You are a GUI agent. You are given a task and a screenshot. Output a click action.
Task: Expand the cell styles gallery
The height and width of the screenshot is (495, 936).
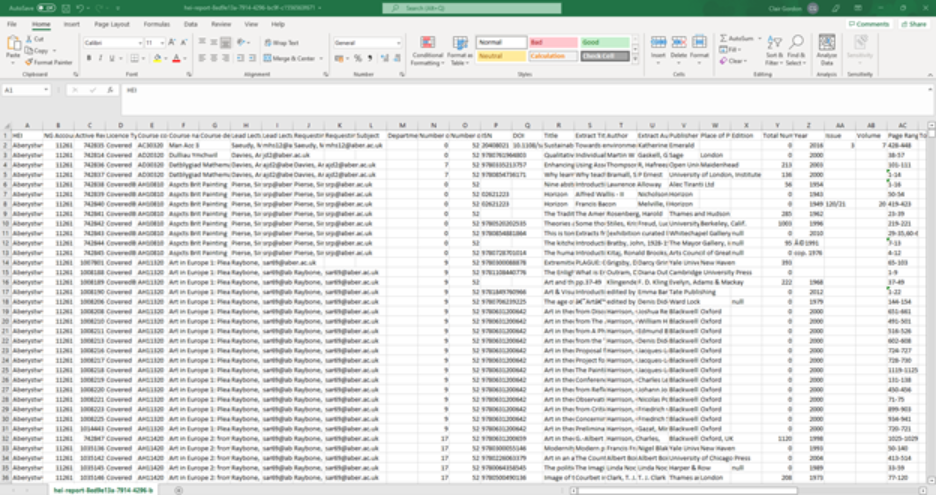pos(635,59)
